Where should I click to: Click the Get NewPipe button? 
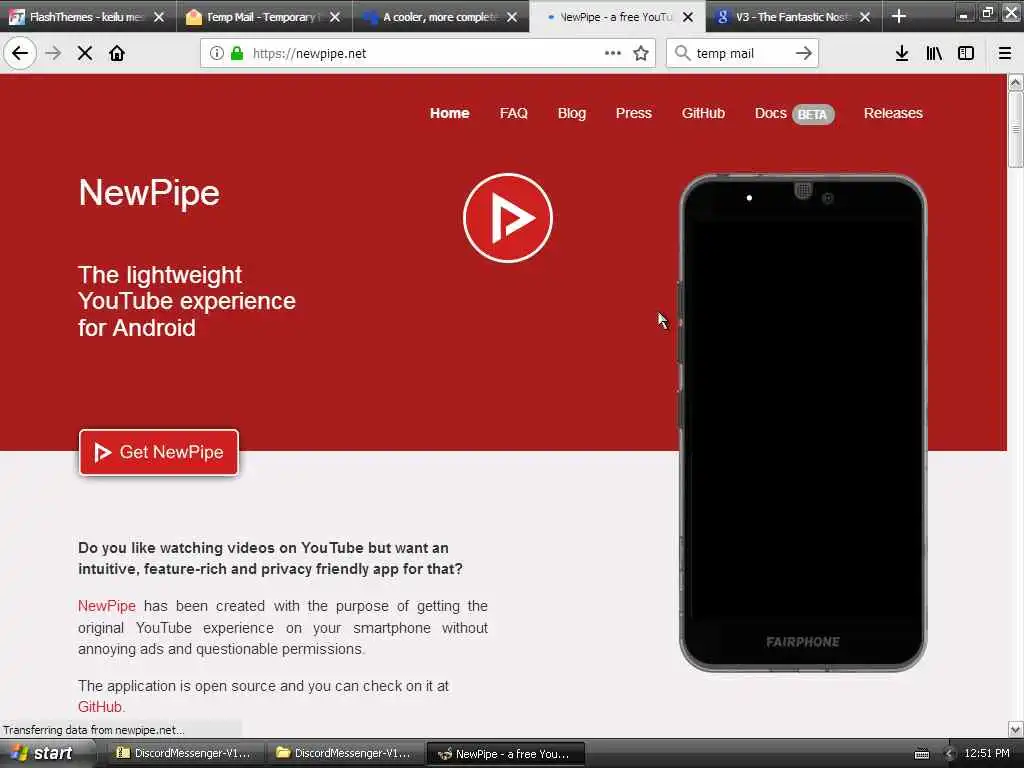pyautogui.click(x=159, y=452)
